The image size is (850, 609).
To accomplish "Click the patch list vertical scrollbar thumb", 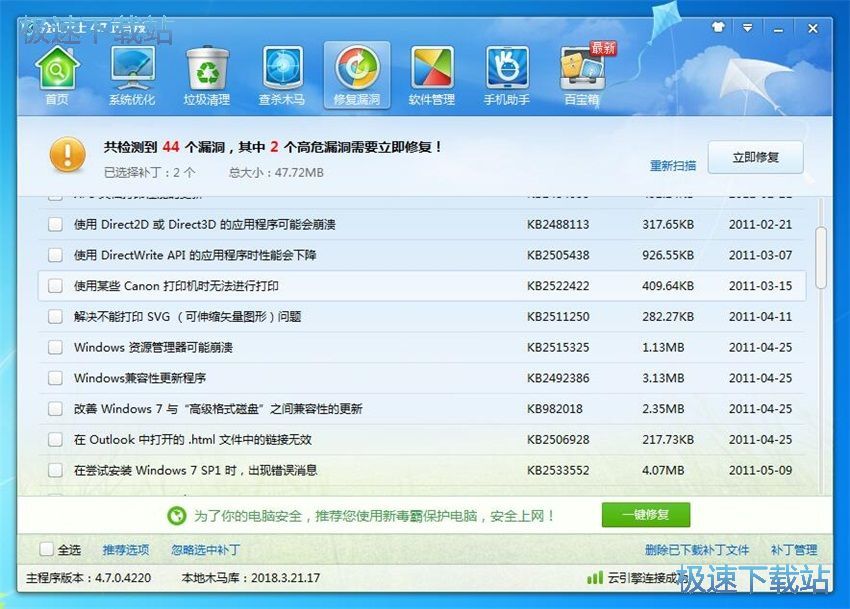I will (821, 258).
